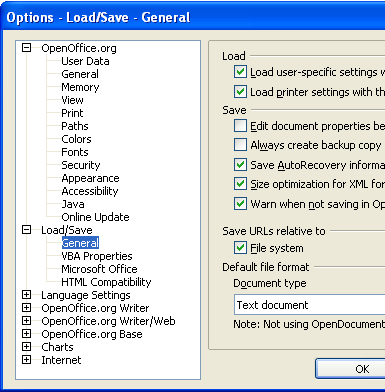Select the OpenOffice.org root label
This screenshot has height=392, width=385.
tap(79, 48)
